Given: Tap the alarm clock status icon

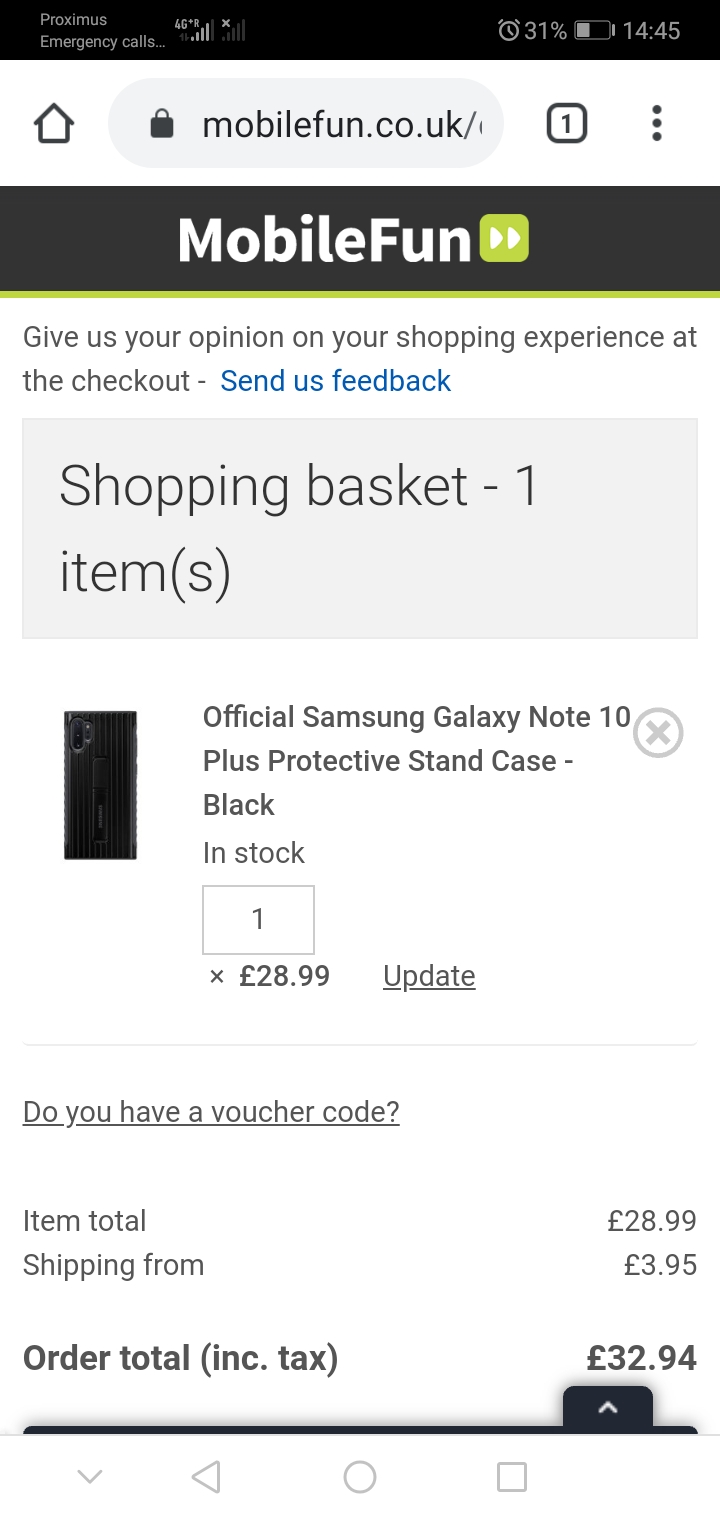Looking at the screenshot, I should coord(508,31).
